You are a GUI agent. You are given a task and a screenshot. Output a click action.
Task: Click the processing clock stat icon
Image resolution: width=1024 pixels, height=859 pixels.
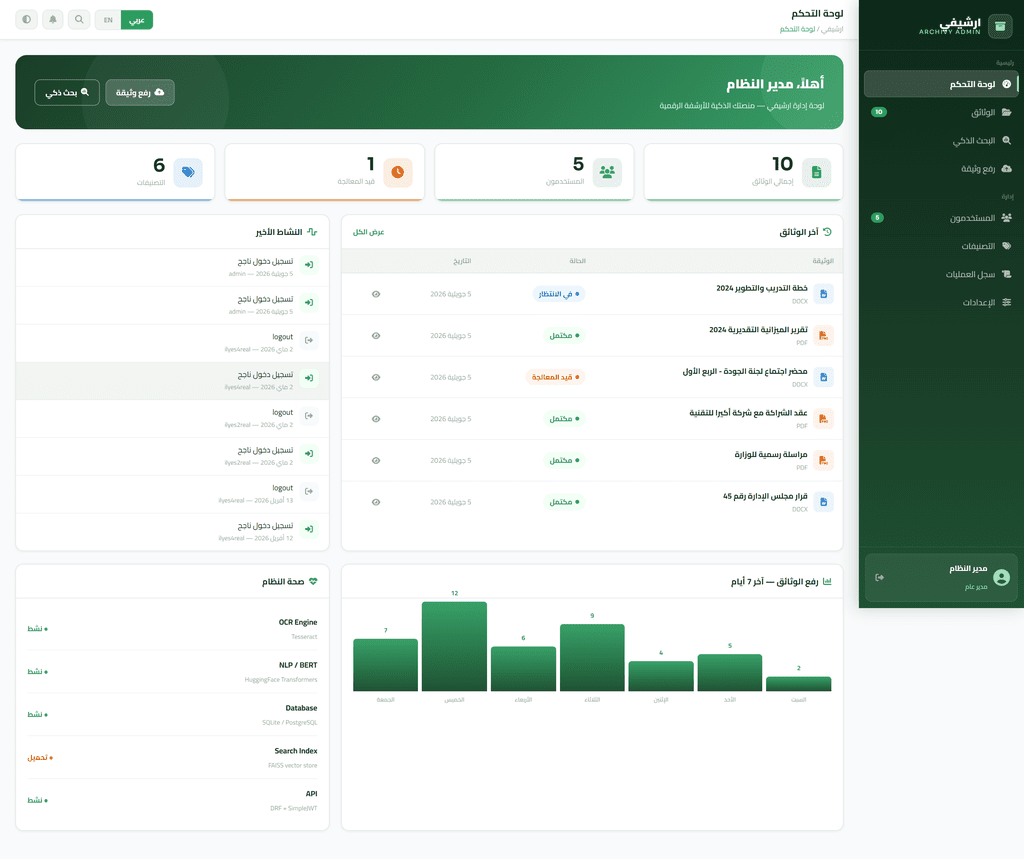click(398, 172)
